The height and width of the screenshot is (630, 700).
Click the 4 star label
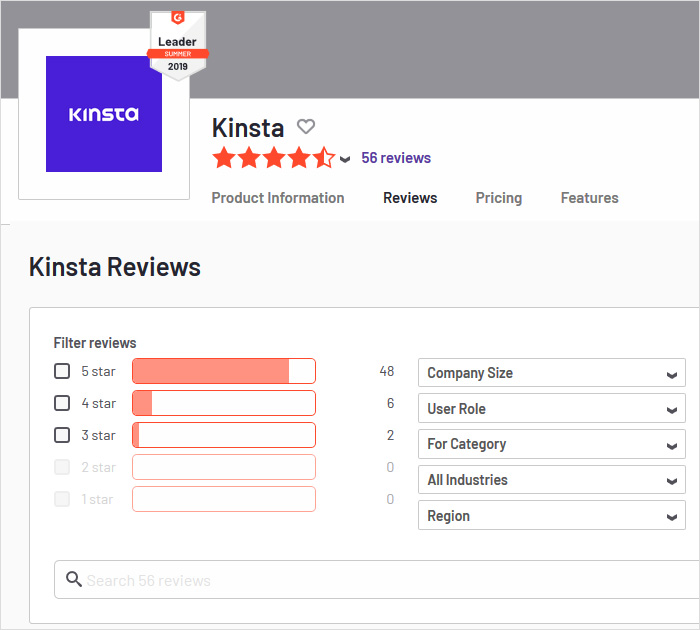[x=99, y=403]
